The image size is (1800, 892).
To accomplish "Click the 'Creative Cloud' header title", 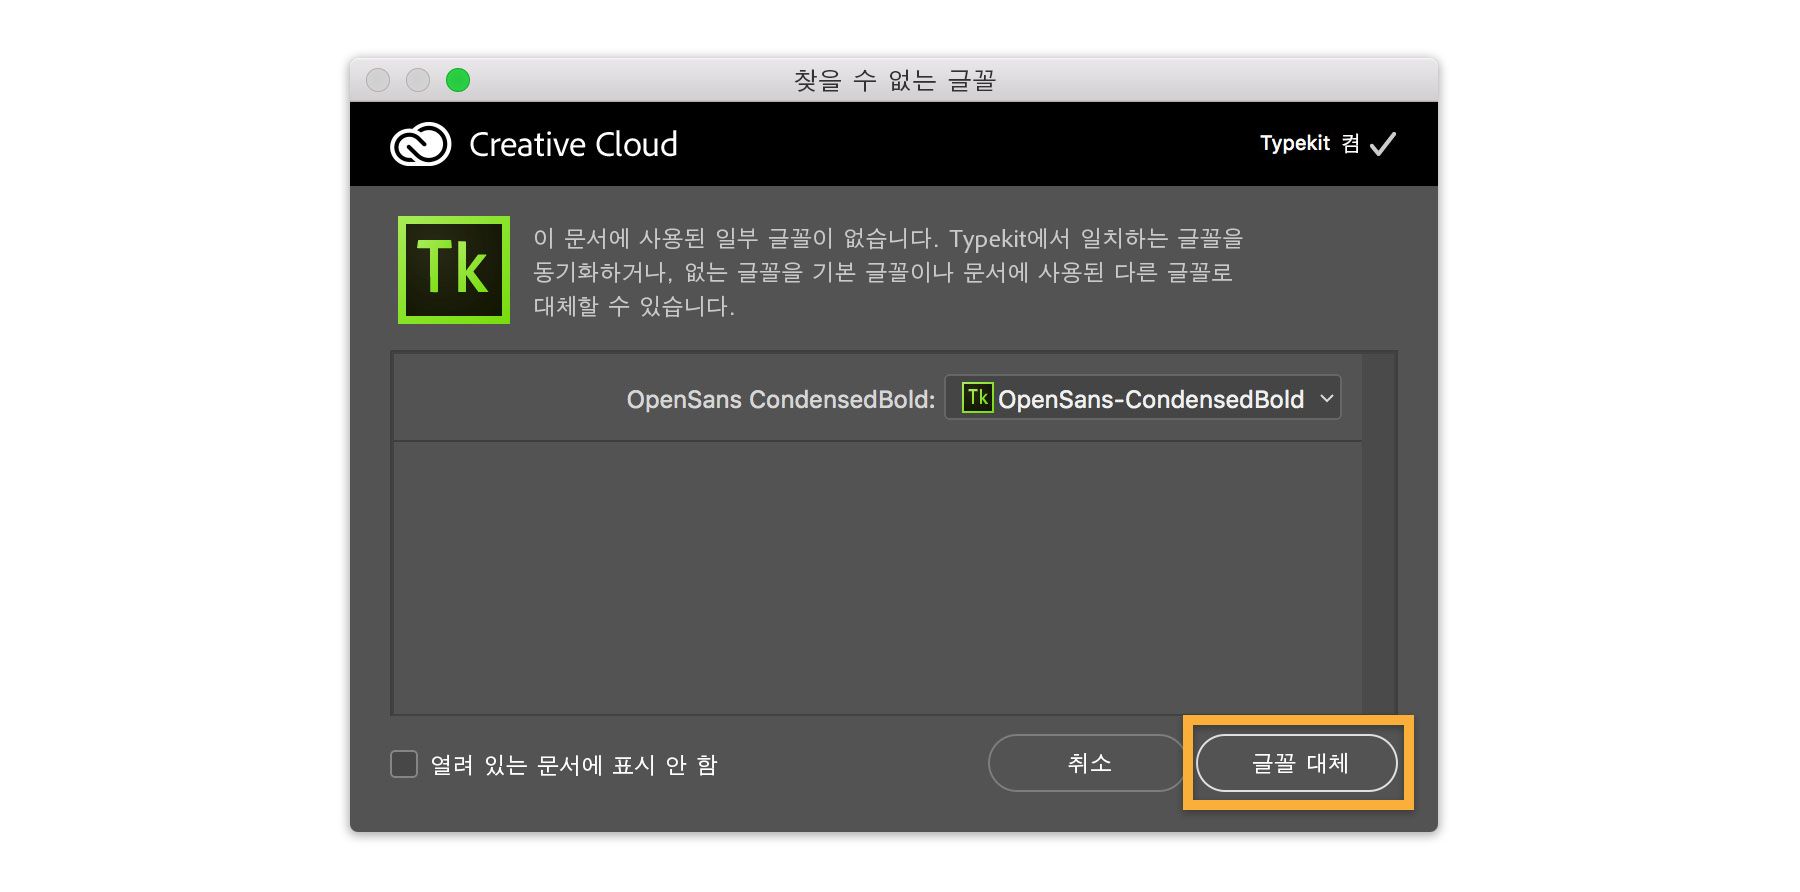I will point(573,145).
